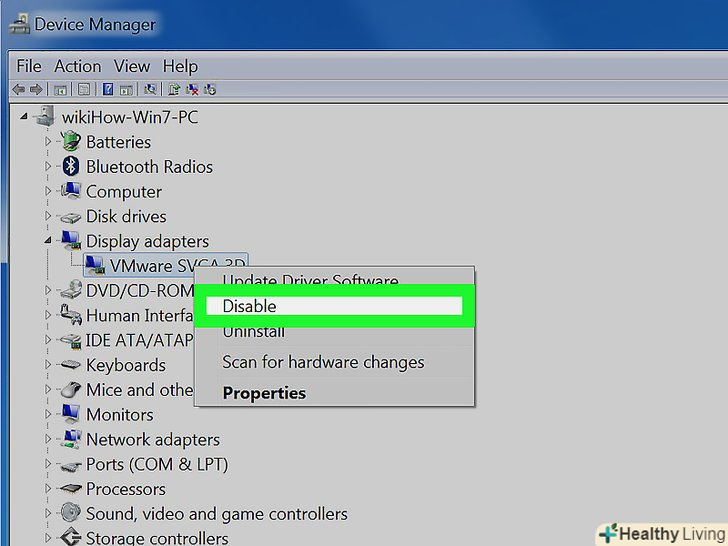Expand the Processors category
This screenshot has width=728, height=546.
point(48,488)
